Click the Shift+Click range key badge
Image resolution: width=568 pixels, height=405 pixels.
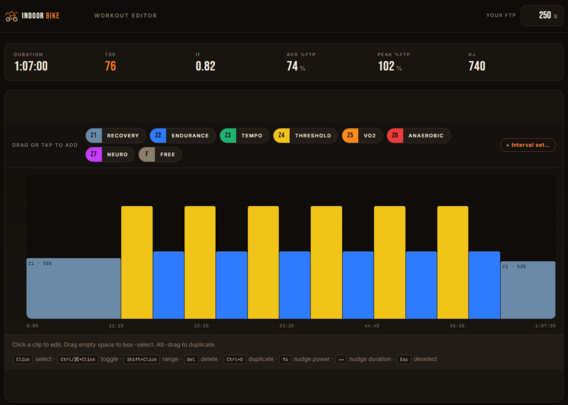click(142, 359)
